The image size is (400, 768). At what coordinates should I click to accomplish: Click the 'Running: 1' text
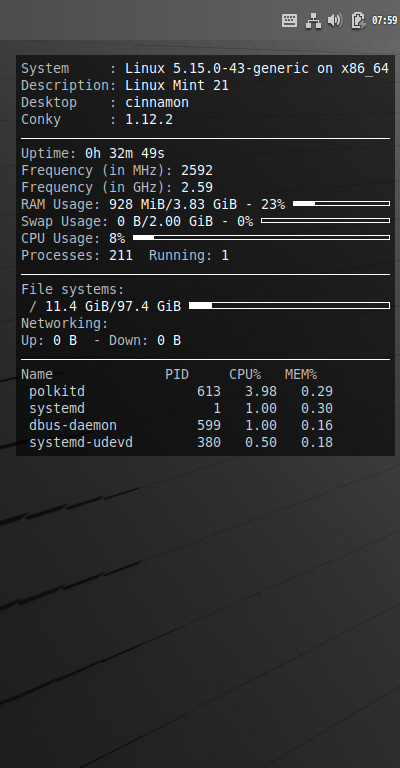tap(188, 255)
